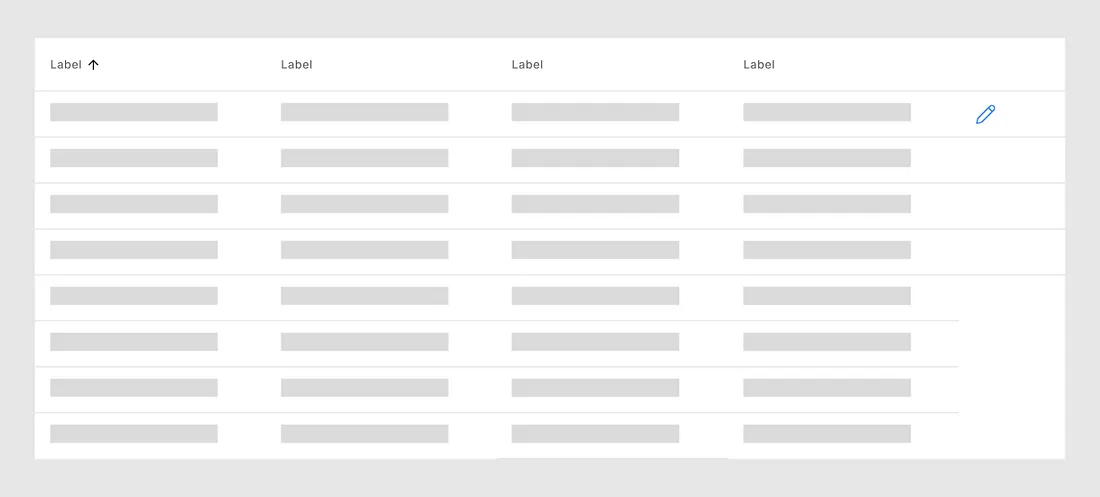Image resolution: width=1100 pixels, height=497 pixels.
Task: Click first row's fourth column cell
Action: tap(827, 112)
